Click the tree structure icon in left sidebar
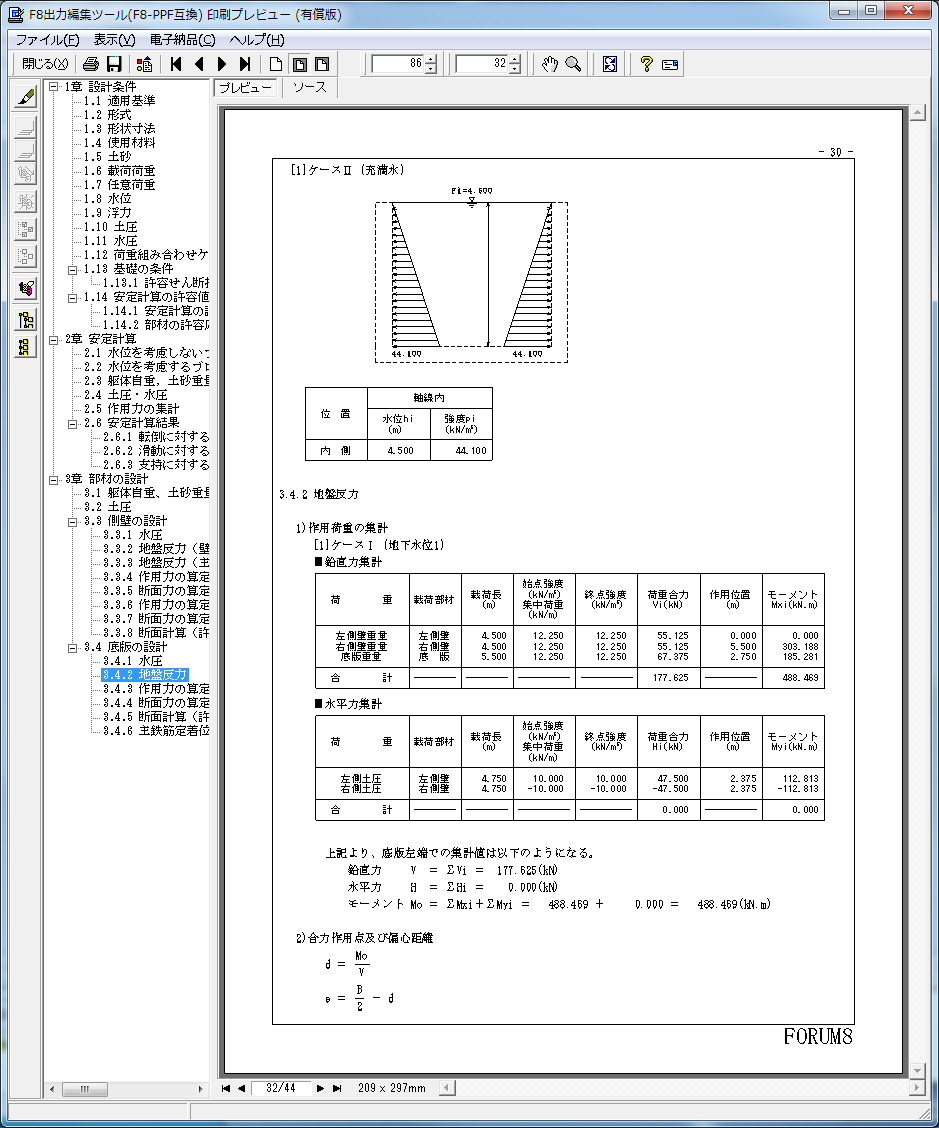 pos(25,319)
